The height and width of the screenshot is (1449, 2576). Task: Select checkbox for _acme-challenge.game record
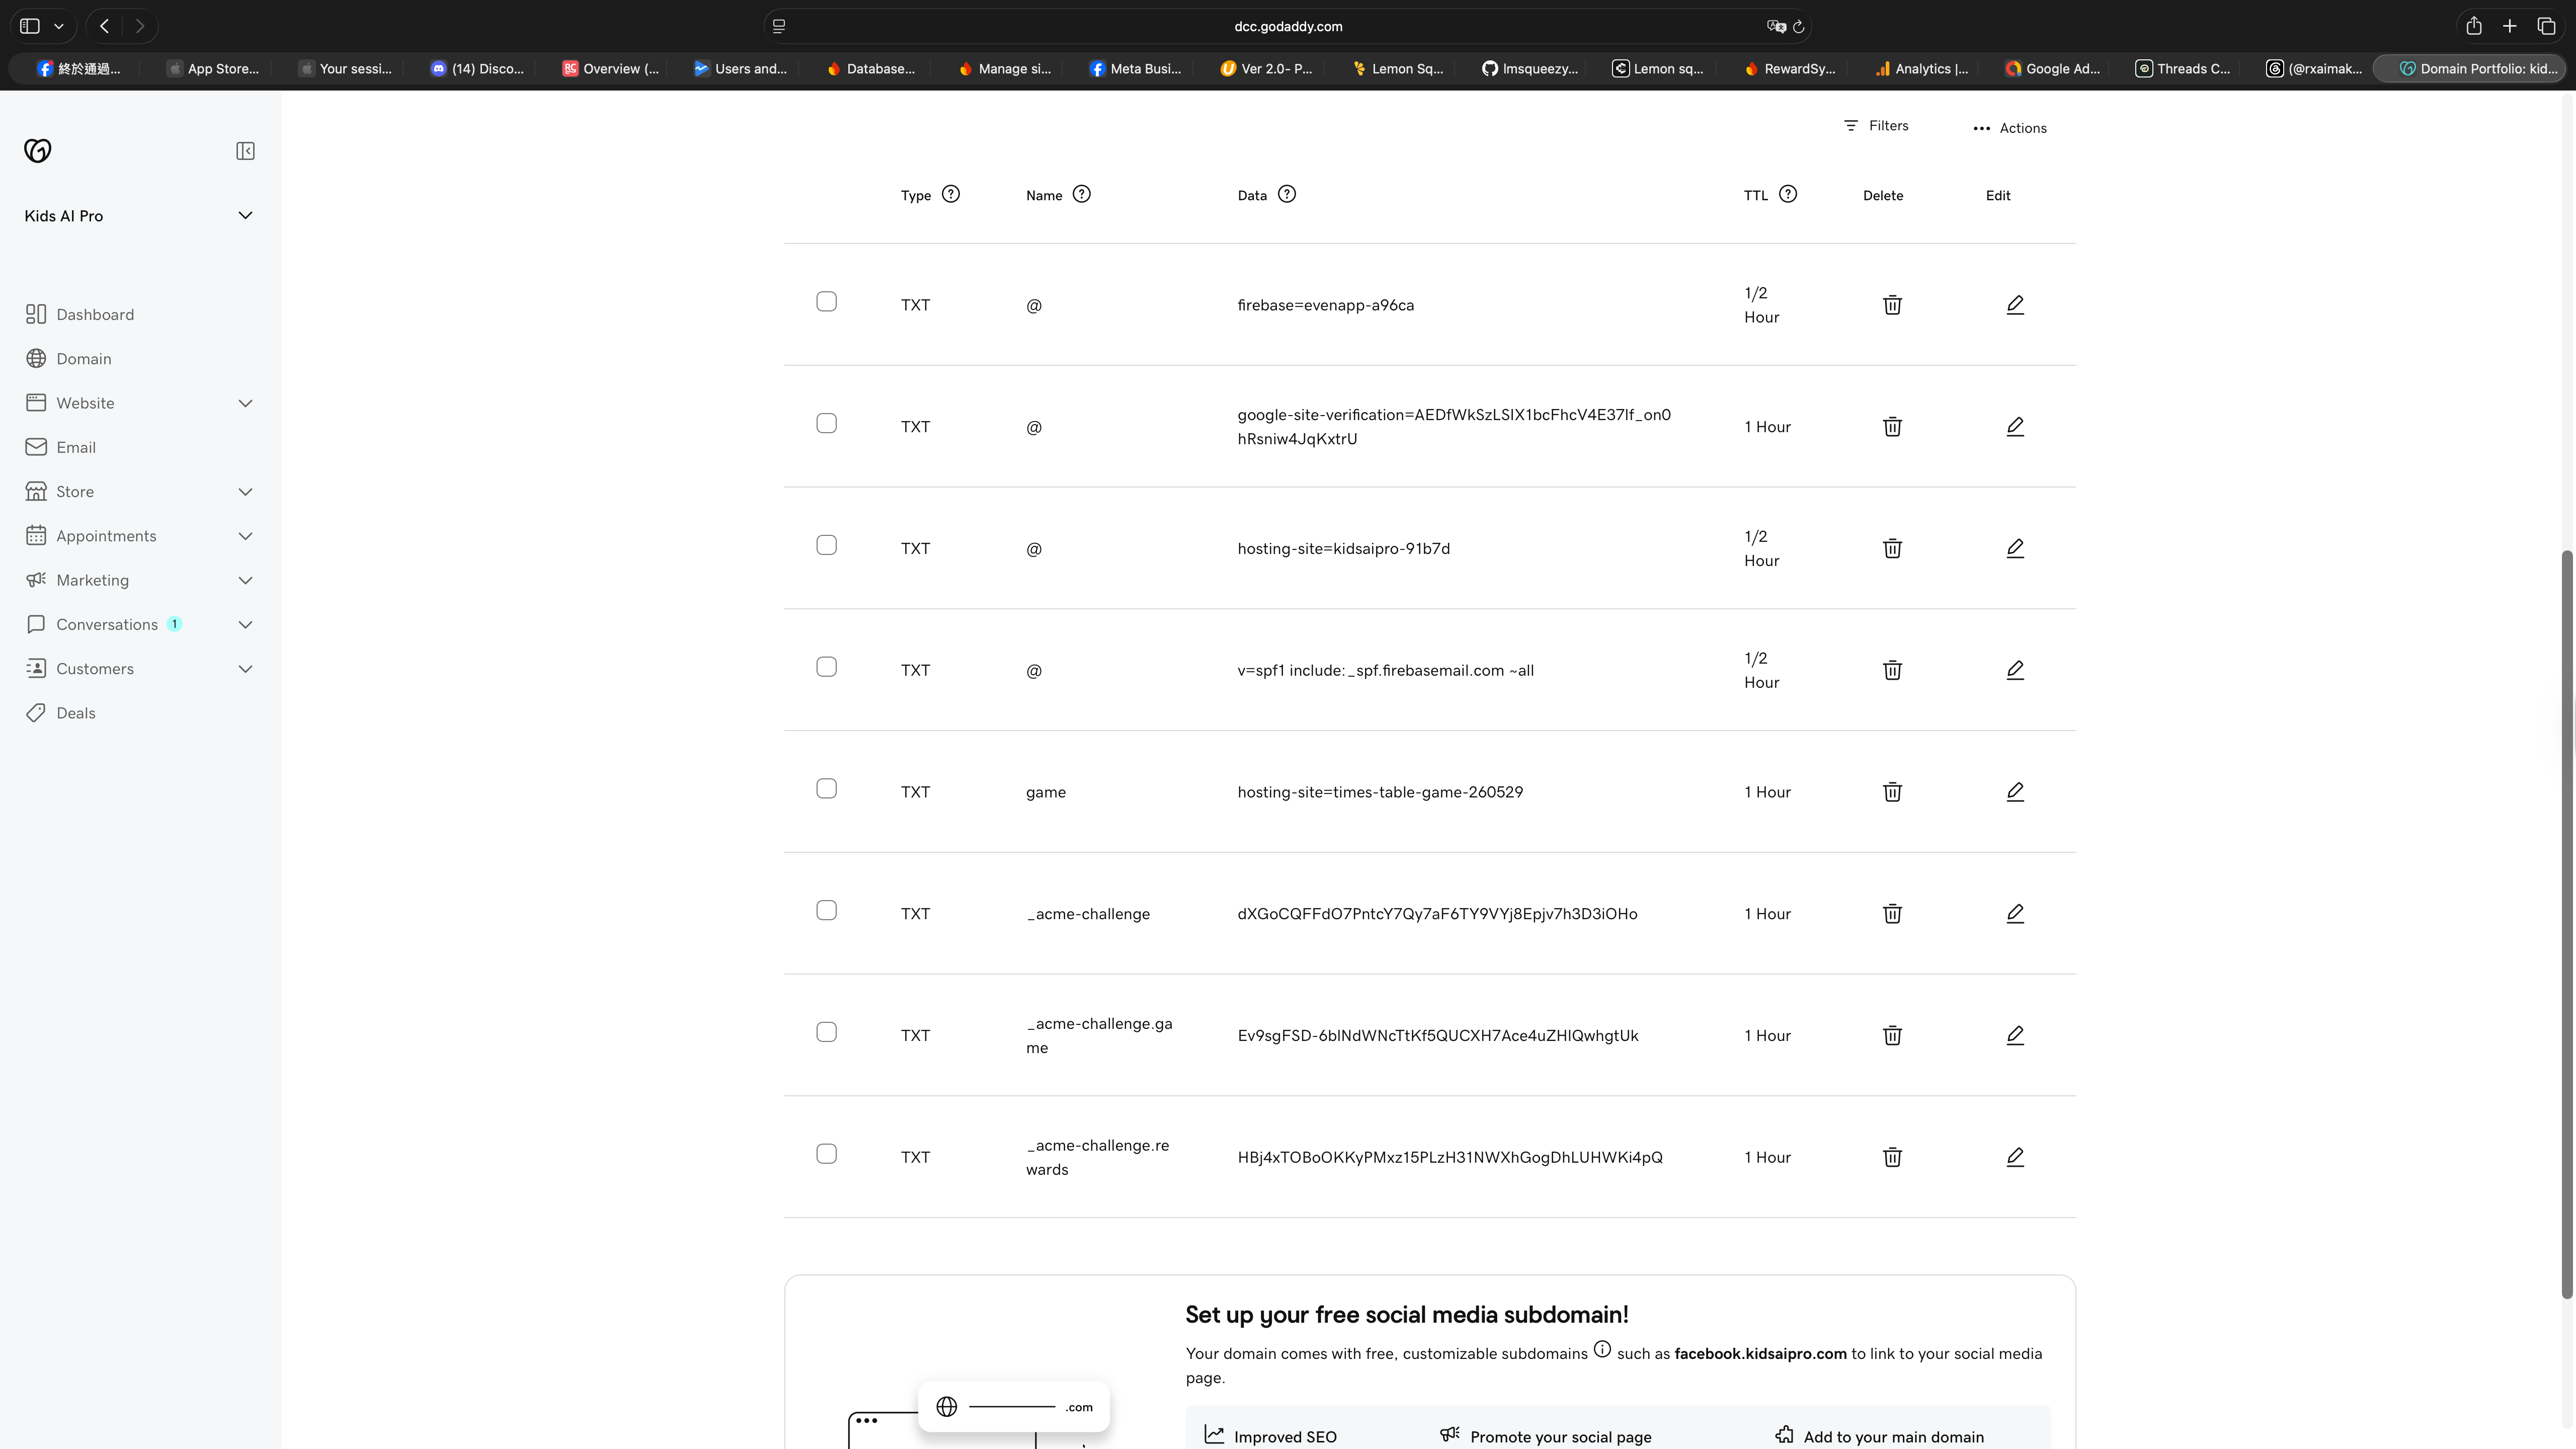826,1032
